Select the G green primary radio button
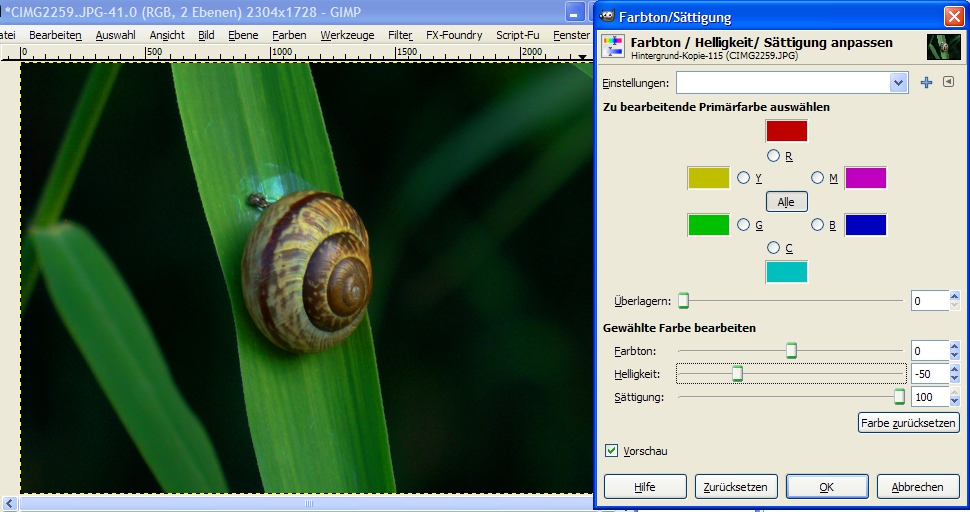970x512 pixels. click(x=744, y=224)
